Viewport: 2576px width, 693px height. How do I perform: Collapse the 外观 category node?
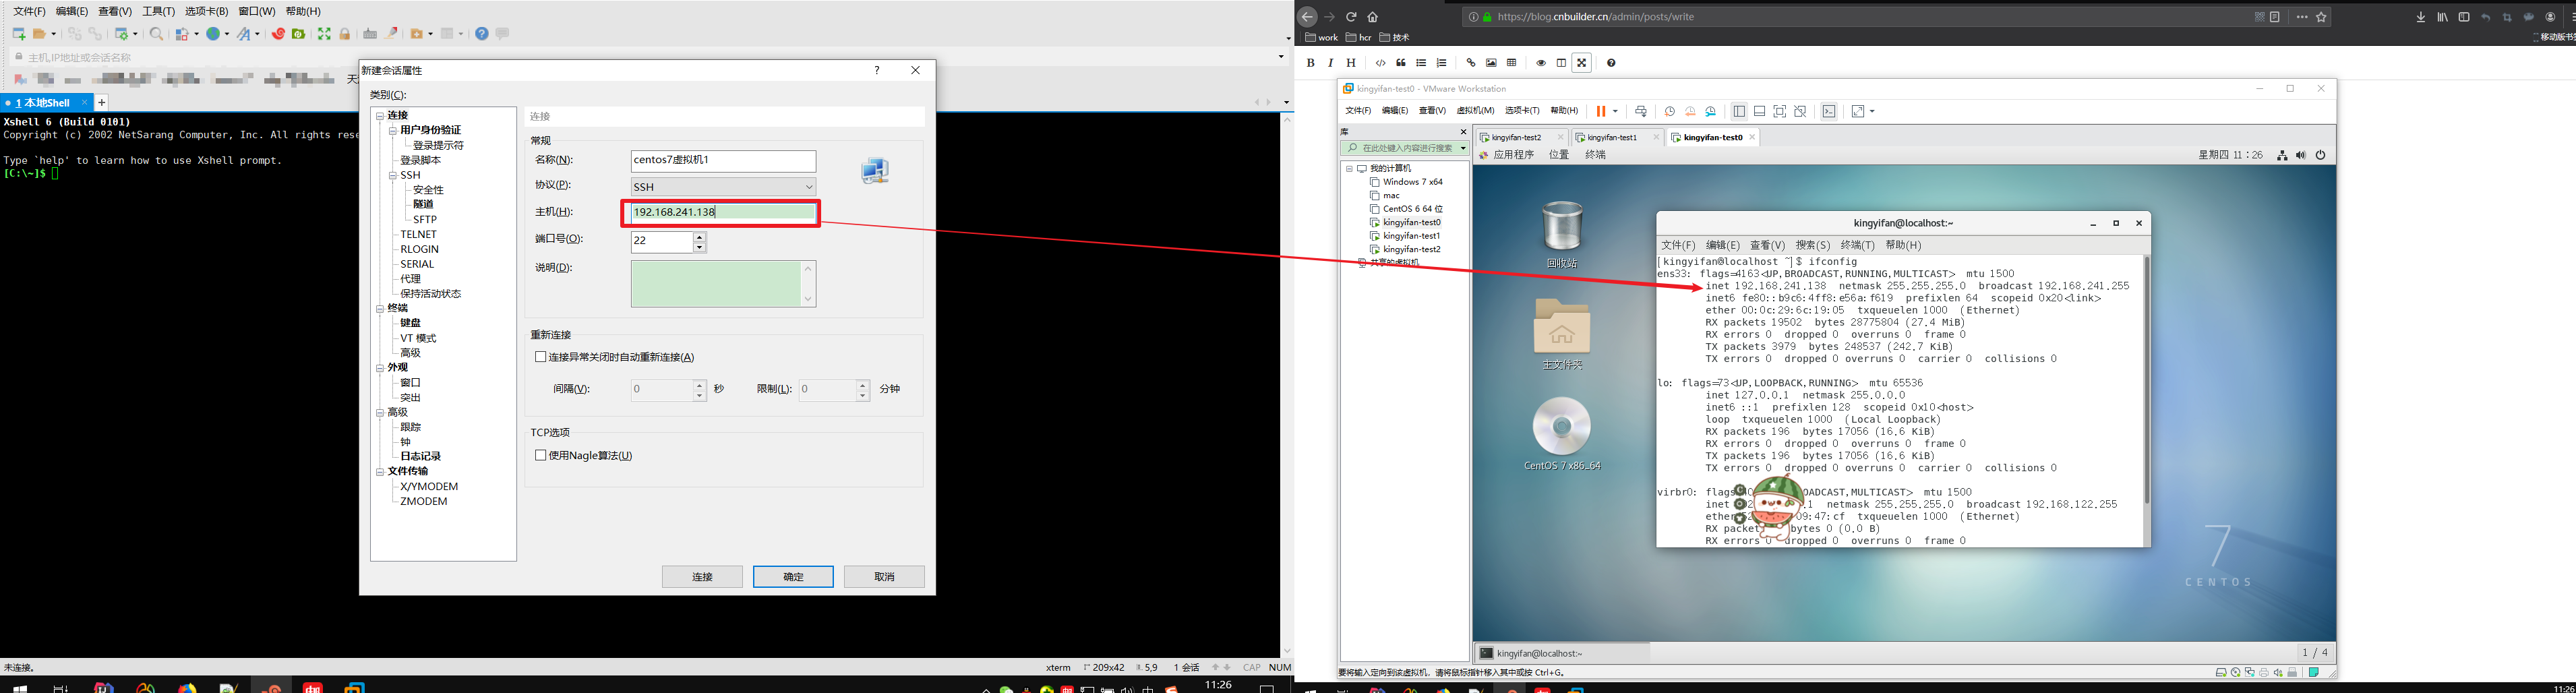tap(380, 368)
